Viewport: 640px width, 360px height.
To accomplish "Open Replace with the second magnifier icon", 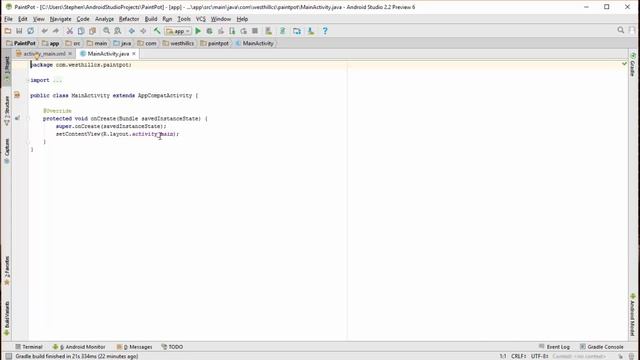I will tap(118, 31).
